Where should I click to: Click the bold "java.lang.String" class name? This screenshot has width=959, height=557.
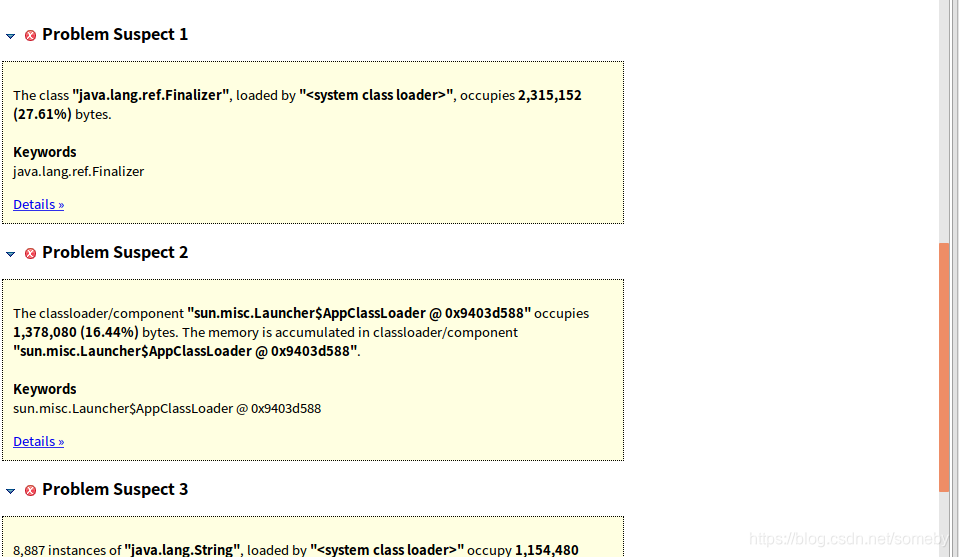coord(182,550)
